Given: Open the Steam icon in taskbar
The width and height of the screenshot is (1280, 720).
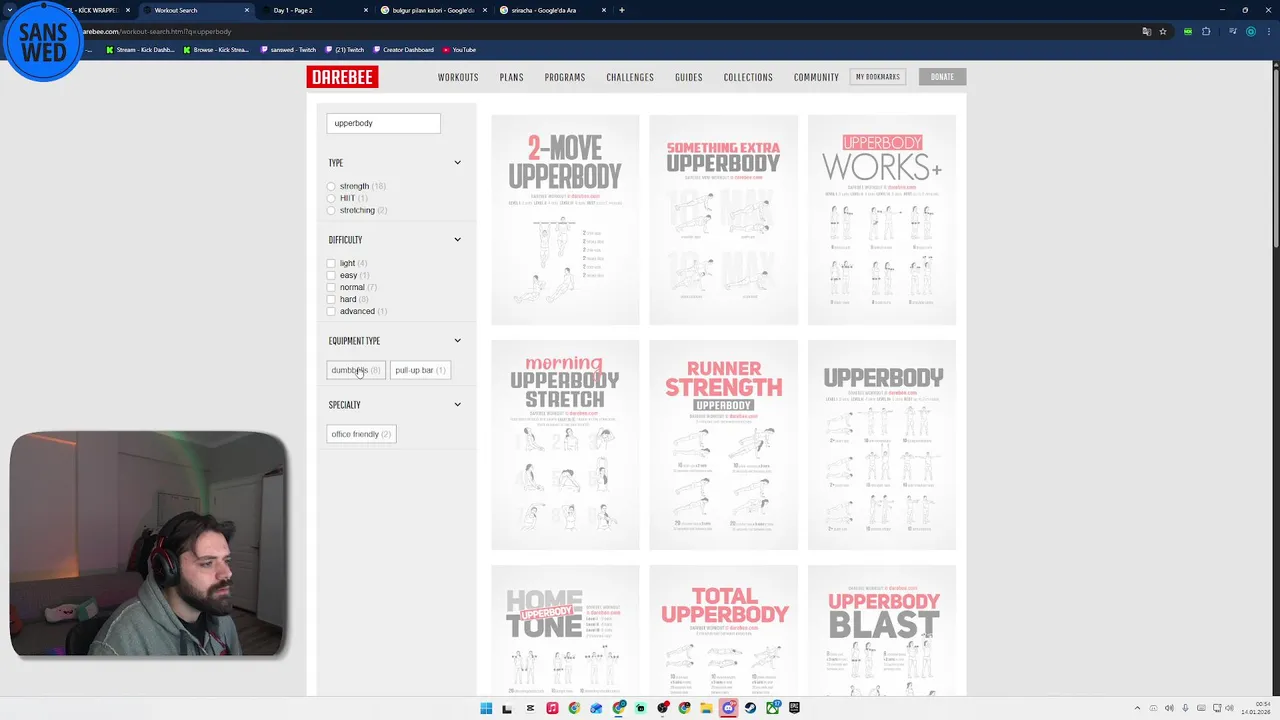Looking at the screenshot, I should [x=750, y=708].
